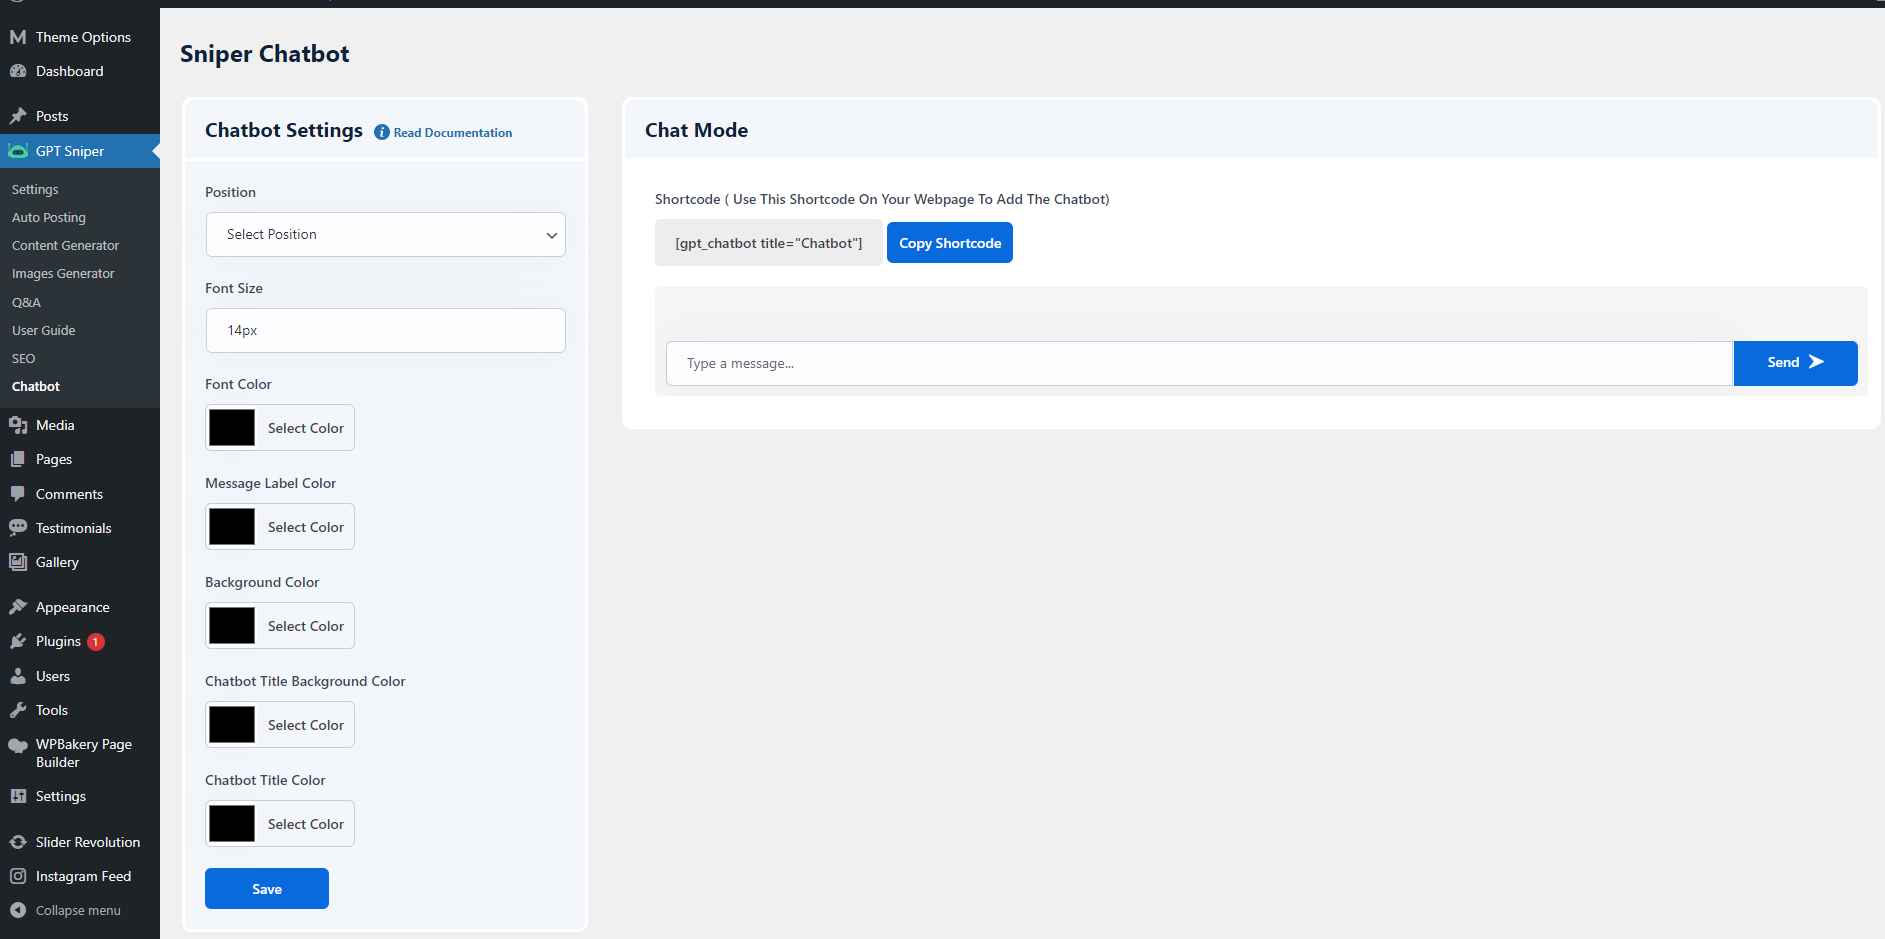The width and height of the screenshot is (1885, 939).
Task: Open Auto Posting submenu item
Action: pyautogui.click(x=49, y=217)
